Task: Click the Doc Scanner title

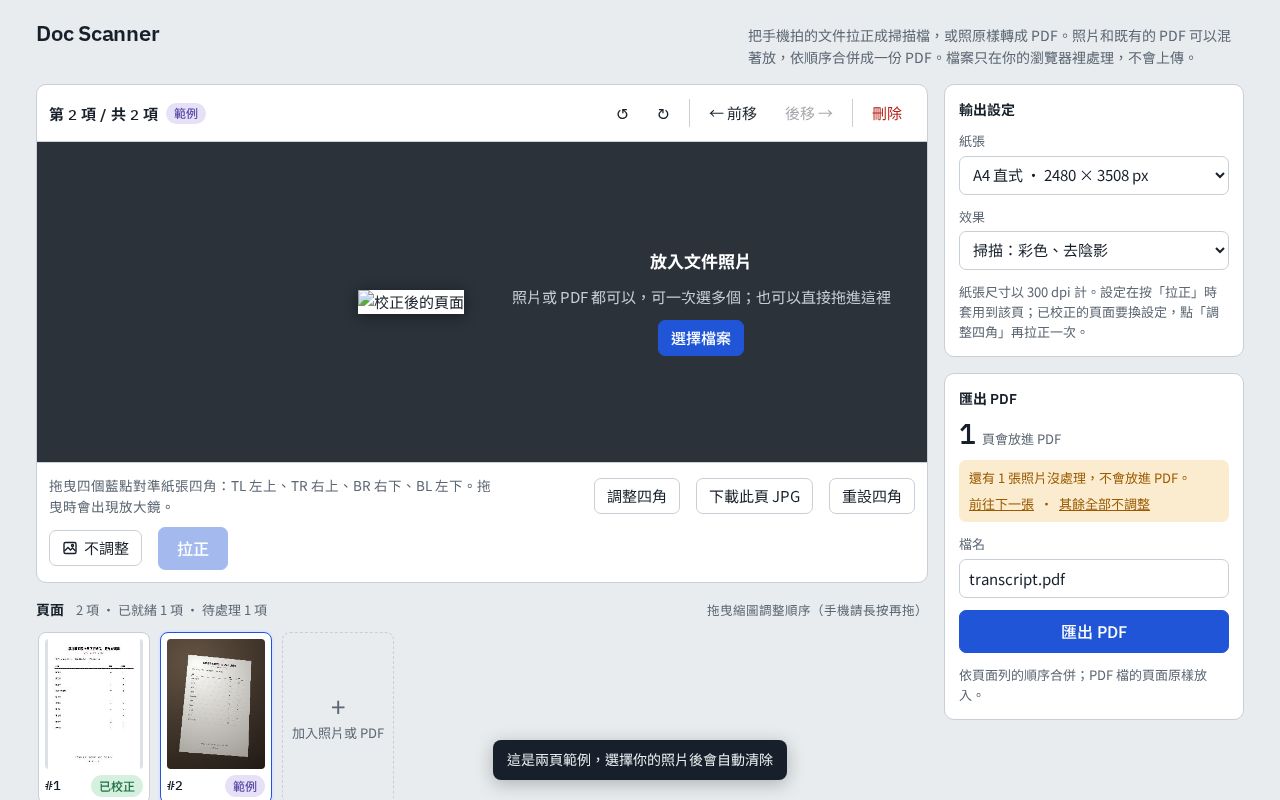Action: coord(98,34)
